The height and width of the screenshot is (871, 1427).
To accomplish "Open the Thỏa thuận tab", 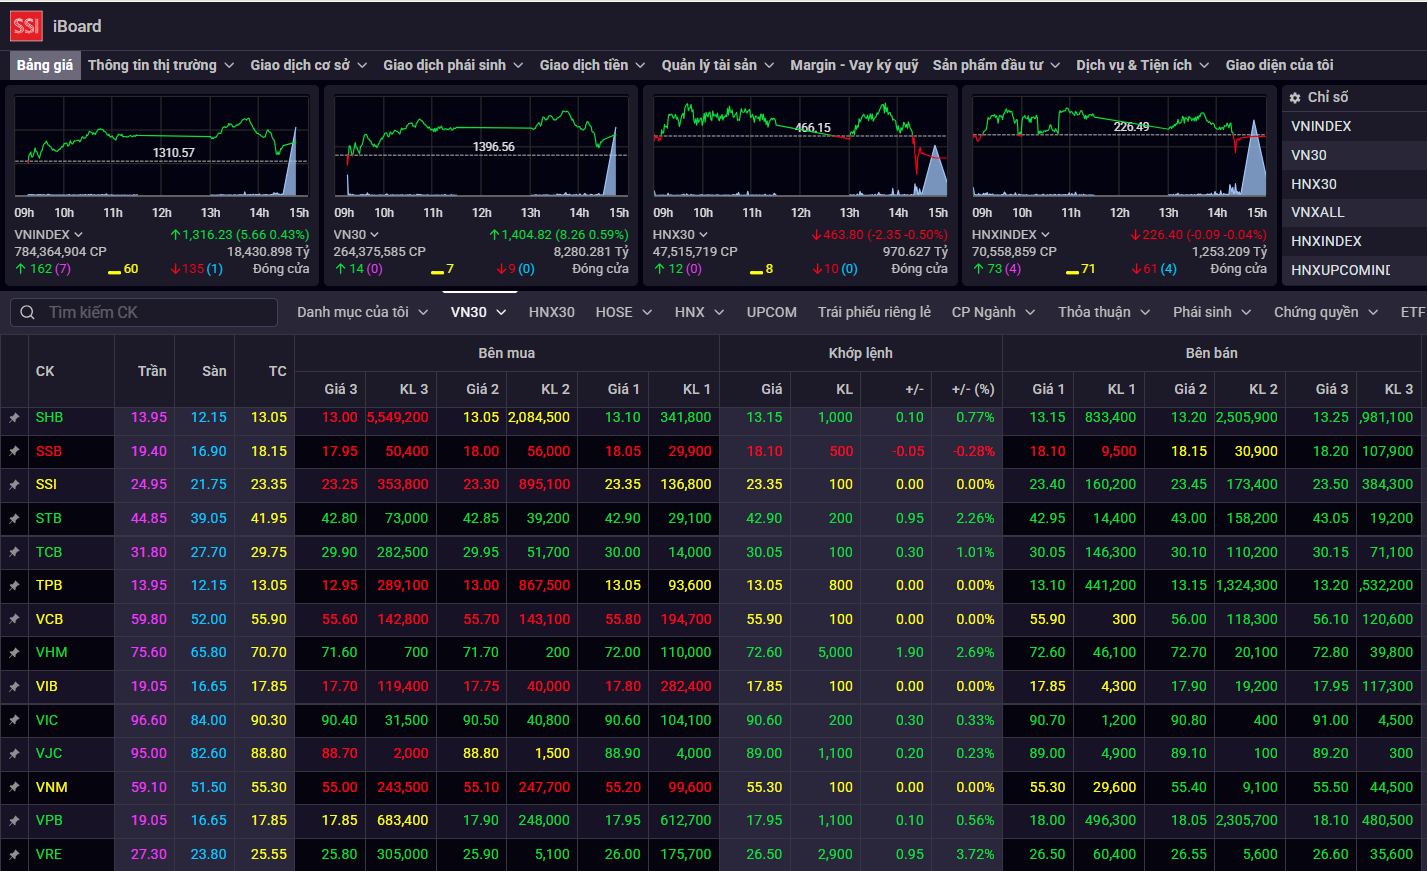I will [1105, 312].
